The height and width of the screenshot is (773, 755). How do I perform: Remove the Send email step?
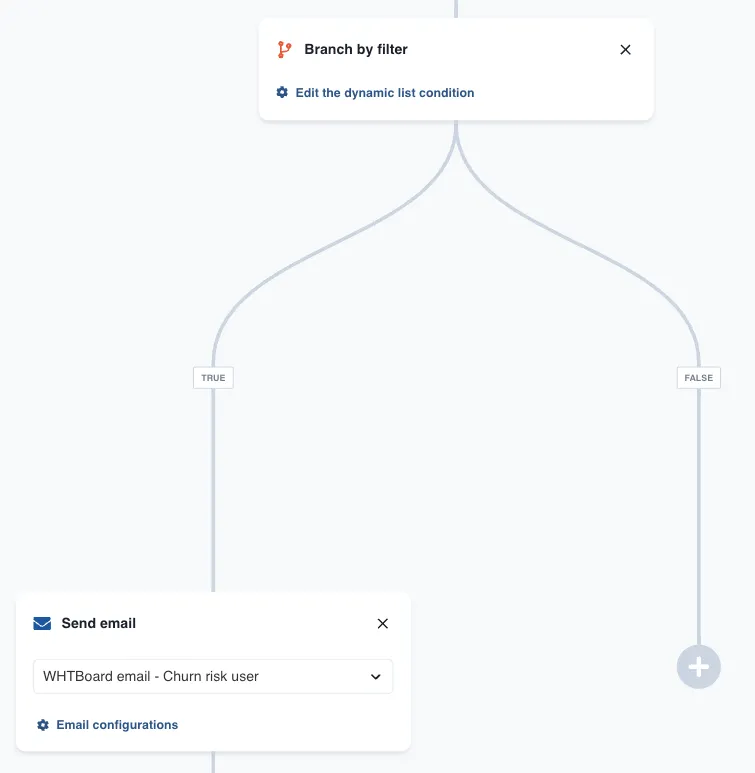tap(382, 623)
